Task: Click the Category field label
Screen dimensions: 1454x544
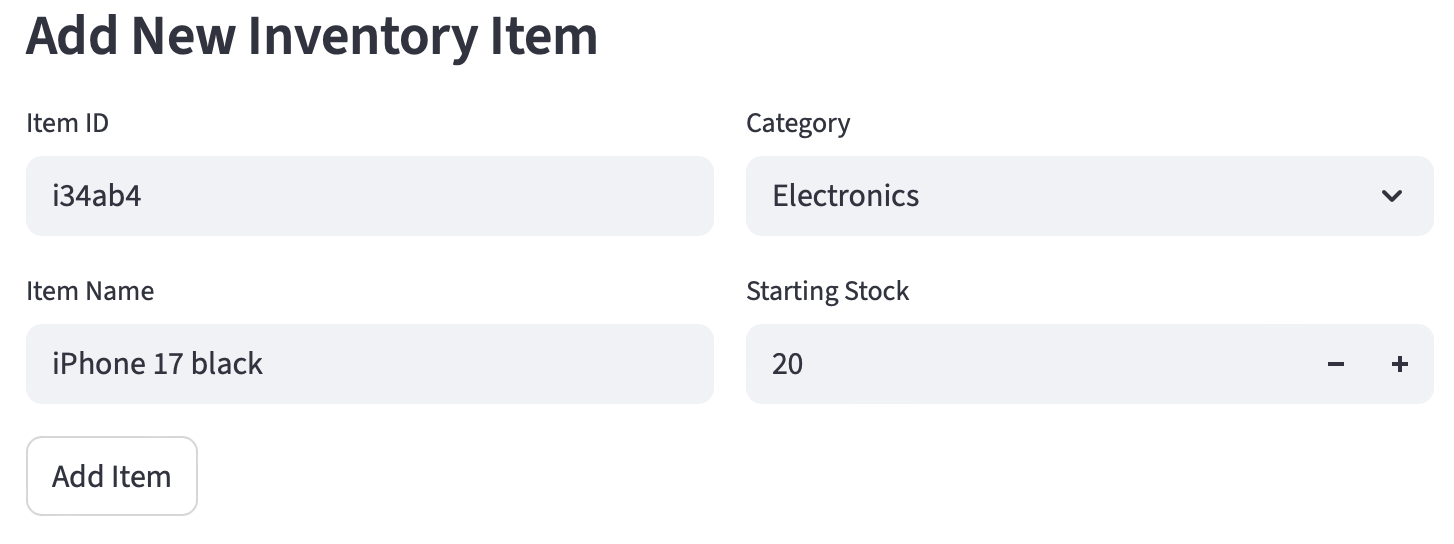Action: [x=798, y=124]
